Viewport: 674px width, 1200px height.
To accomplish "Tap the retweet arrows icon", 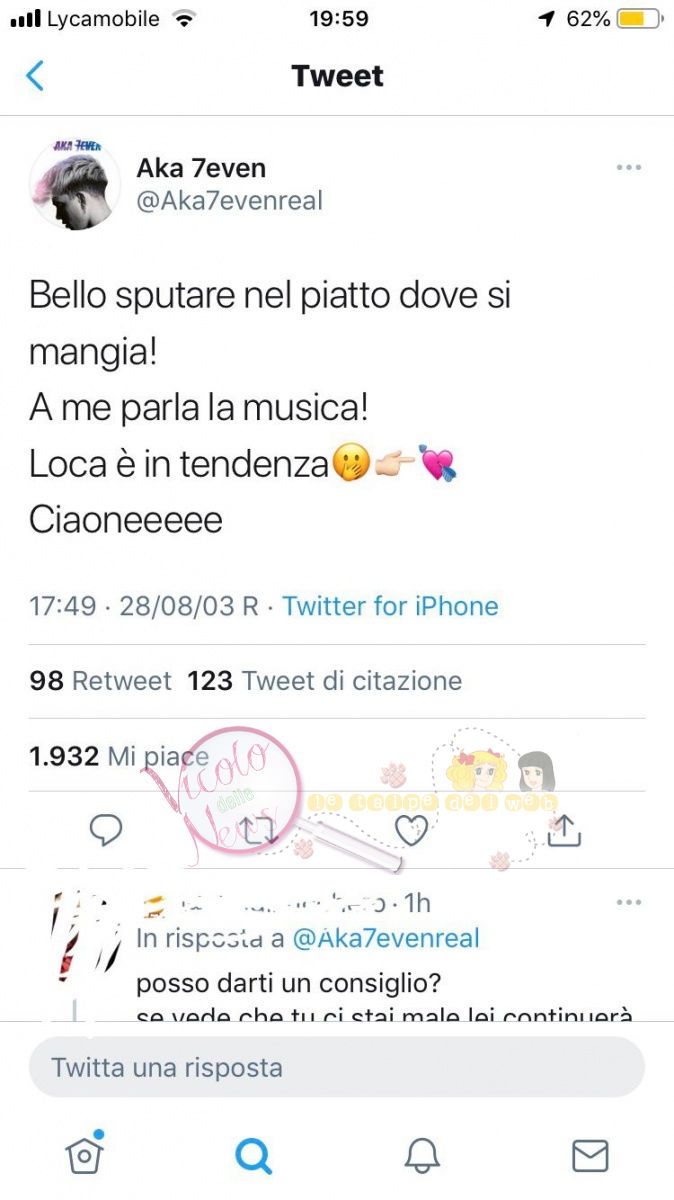I will pos(257,829).
